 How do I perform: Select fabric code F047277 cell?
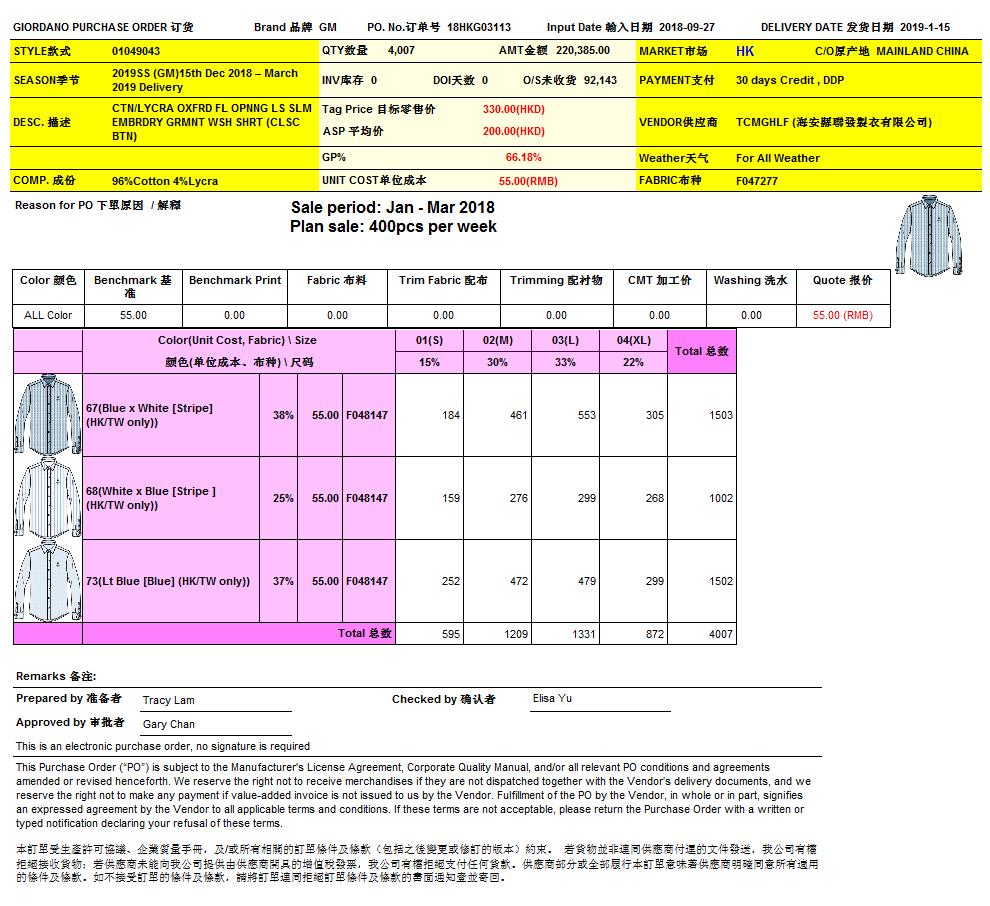click(x=757, y=181)
